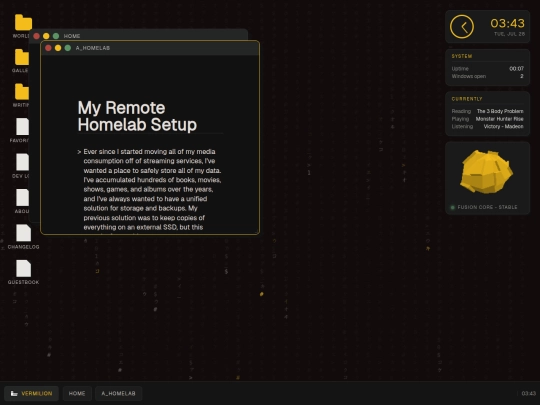Image resolution: width=540 pixels, height=405 pixels.
Task: Maximize the HOME window with green button
Action: [56, 36]
